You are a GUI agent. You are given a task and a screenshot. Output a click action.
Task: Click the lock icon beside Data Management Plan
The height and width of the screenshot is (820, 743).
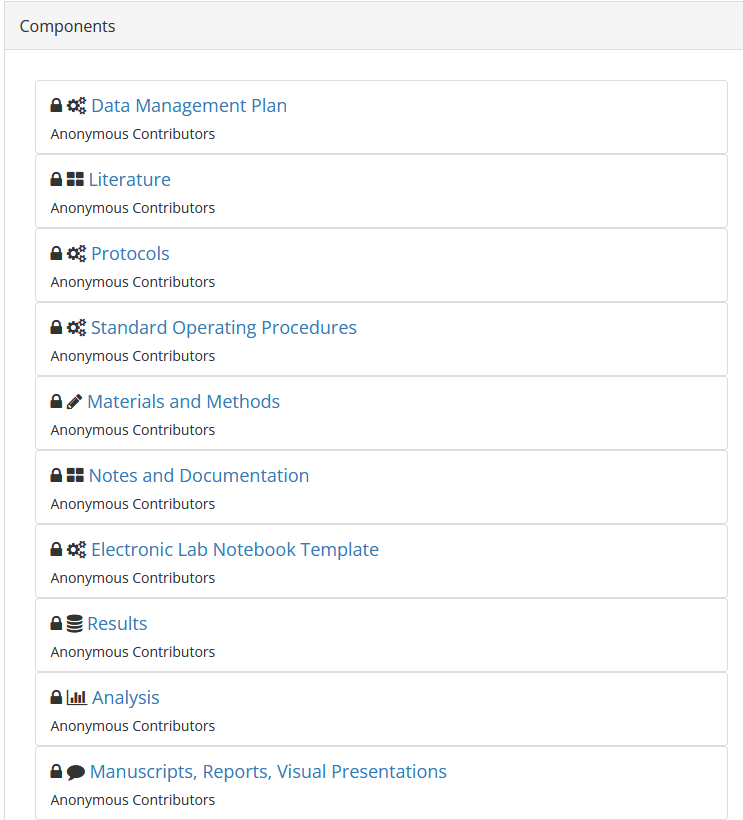coord(56,106)
